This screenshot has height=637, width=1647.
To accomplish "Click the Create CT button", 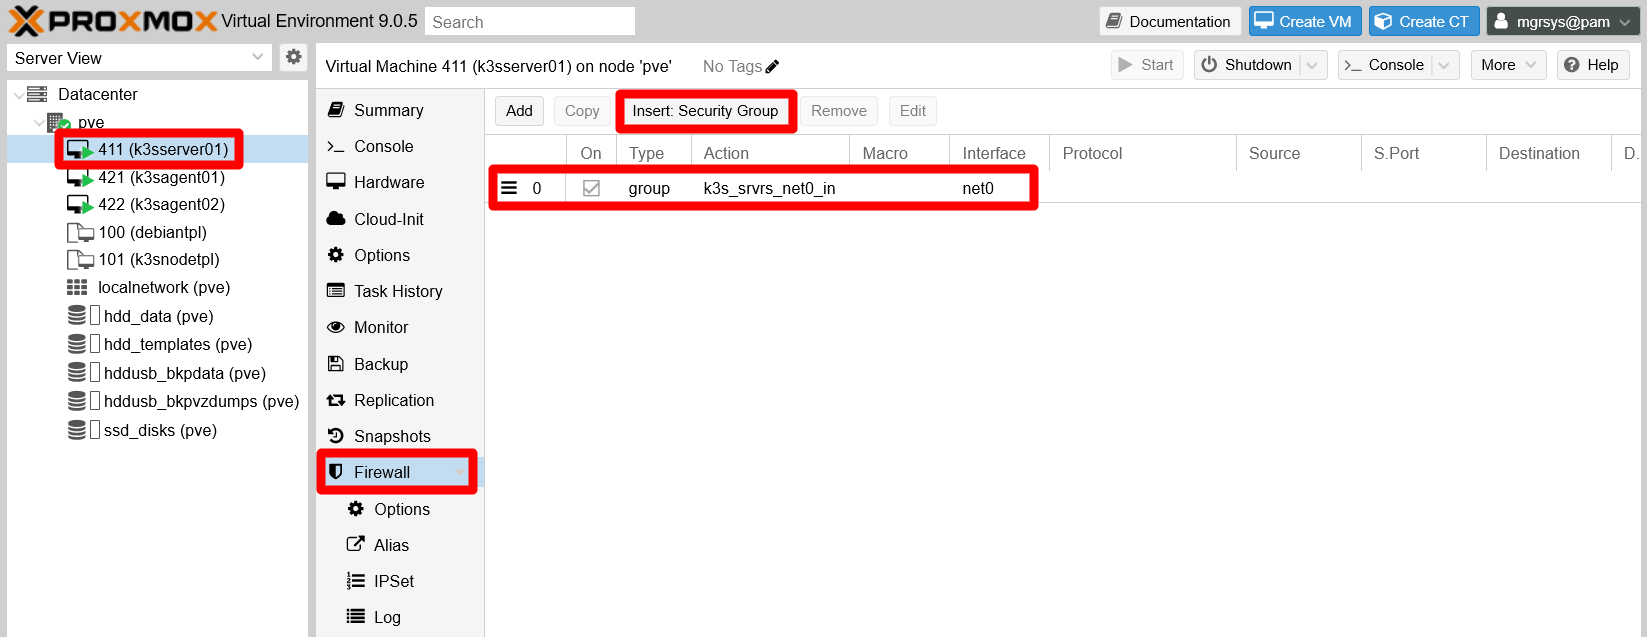I will tap(1424, 21).
